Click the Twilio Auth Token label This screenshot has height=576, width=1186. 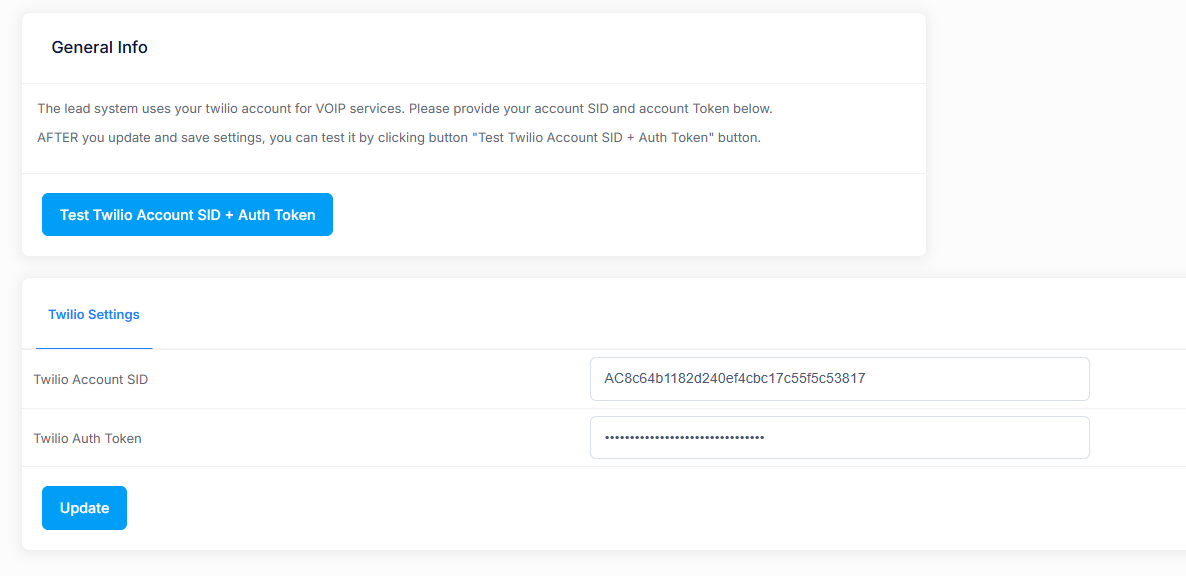[87, 438]
